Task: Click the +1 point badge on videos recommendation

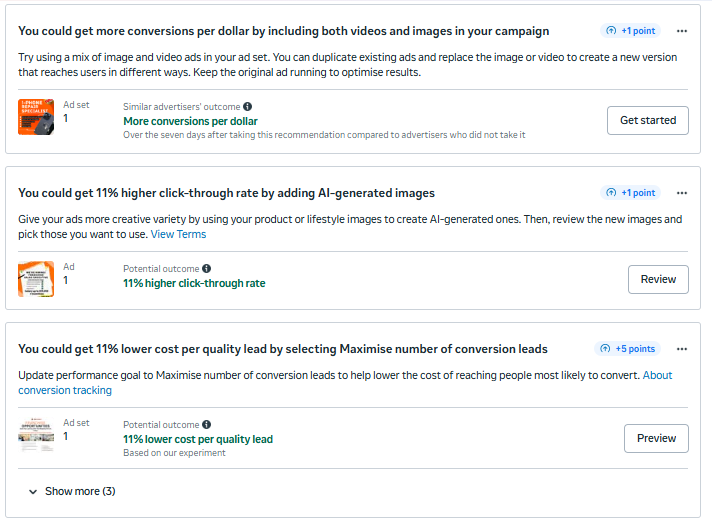Action: [x=630, y=31]
